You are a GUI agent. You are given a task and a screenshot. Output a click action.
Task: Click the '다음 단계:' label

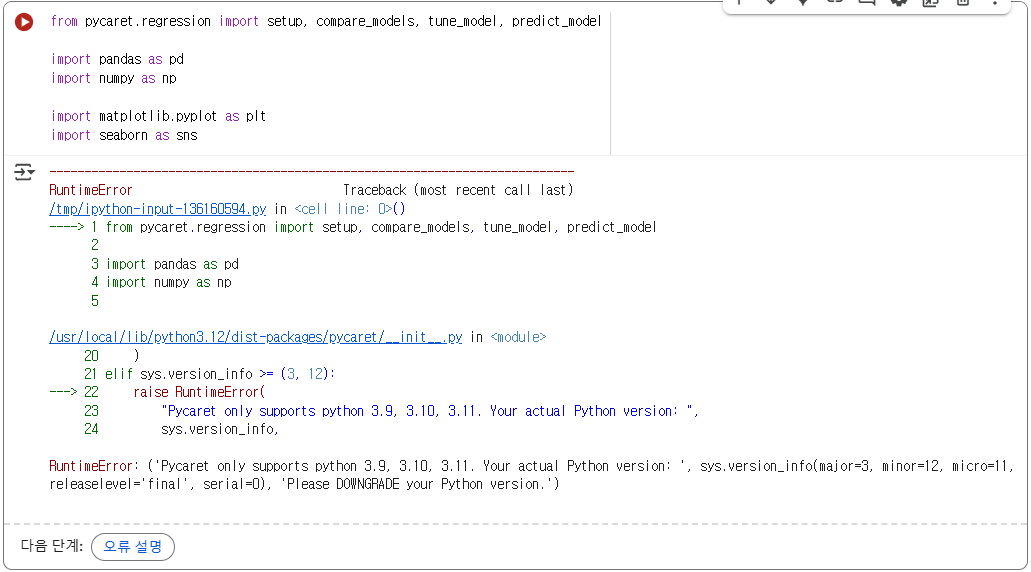[52, 546]
